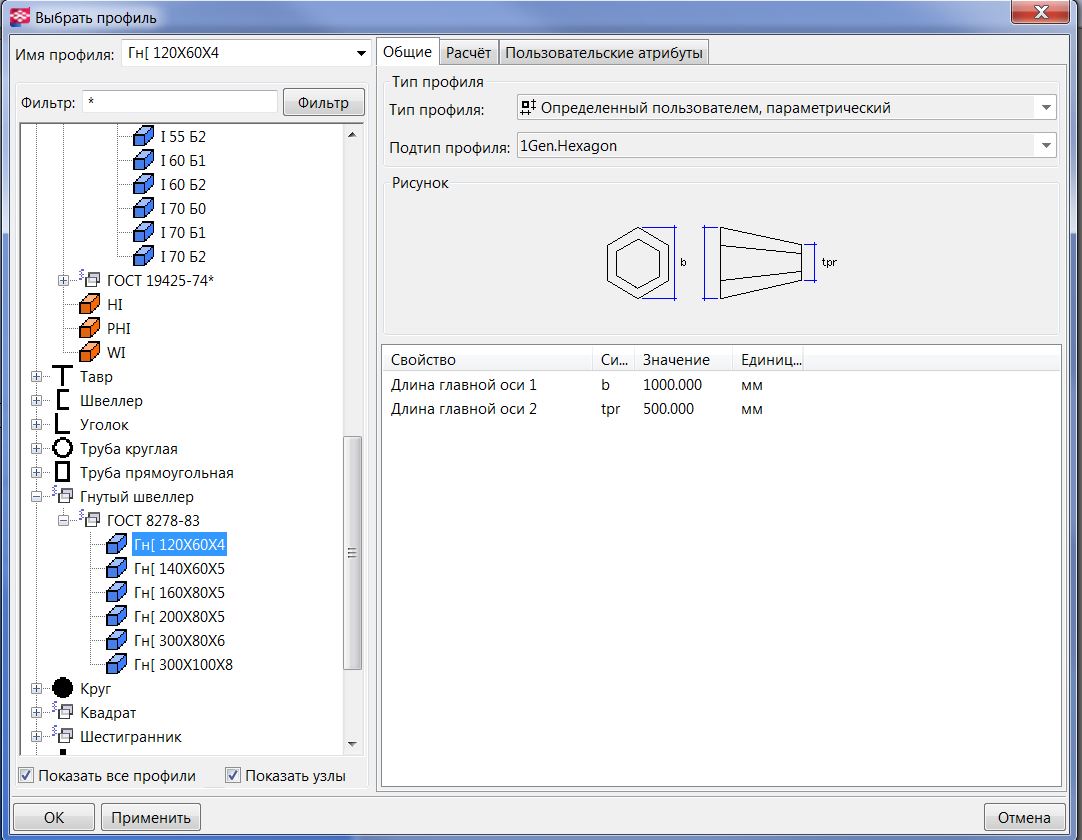The image size is (1082, 840).
Task: Click the Тавр T-shape profile icon
Action: 63,377
